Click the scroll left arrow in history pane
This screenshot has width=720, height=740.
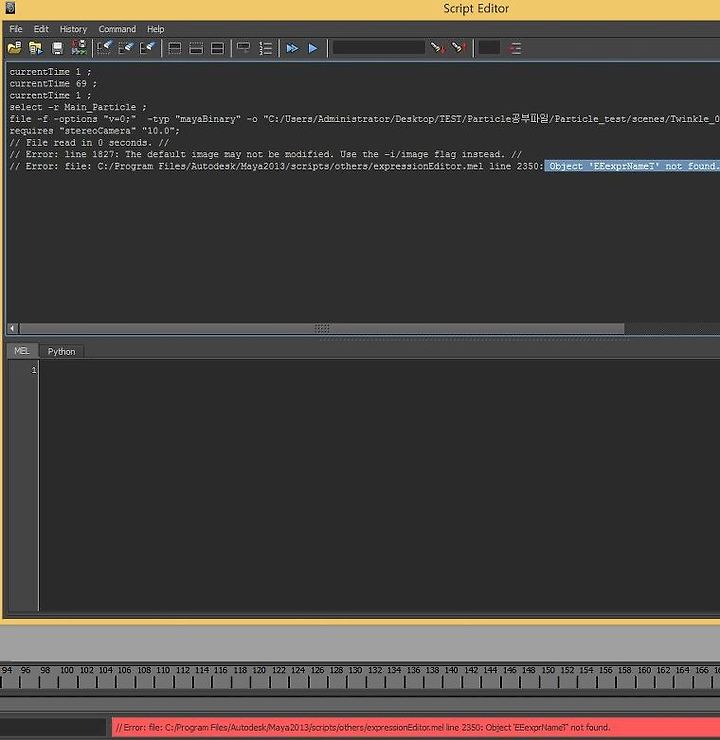click(13, 328)
